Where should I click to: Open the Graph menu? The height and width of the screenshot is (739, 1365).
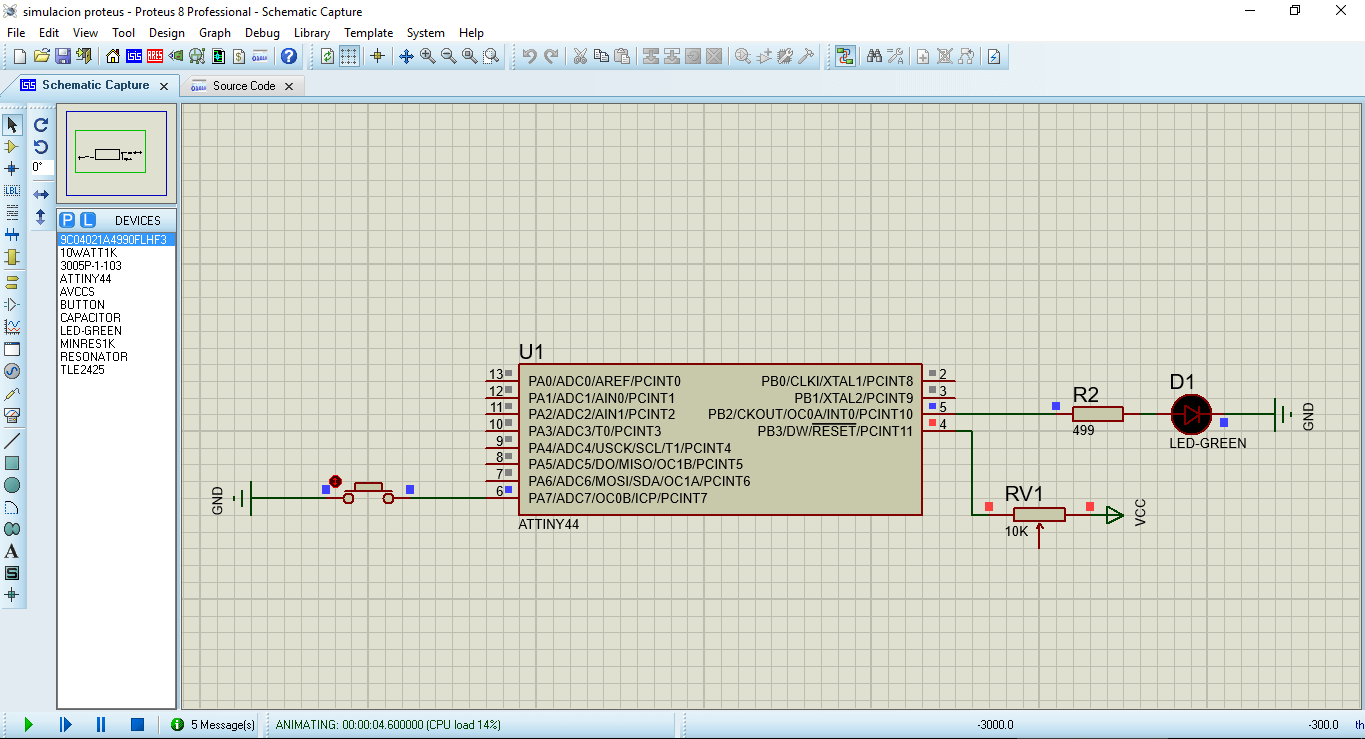pyautogui.click(x=215, y=33)
